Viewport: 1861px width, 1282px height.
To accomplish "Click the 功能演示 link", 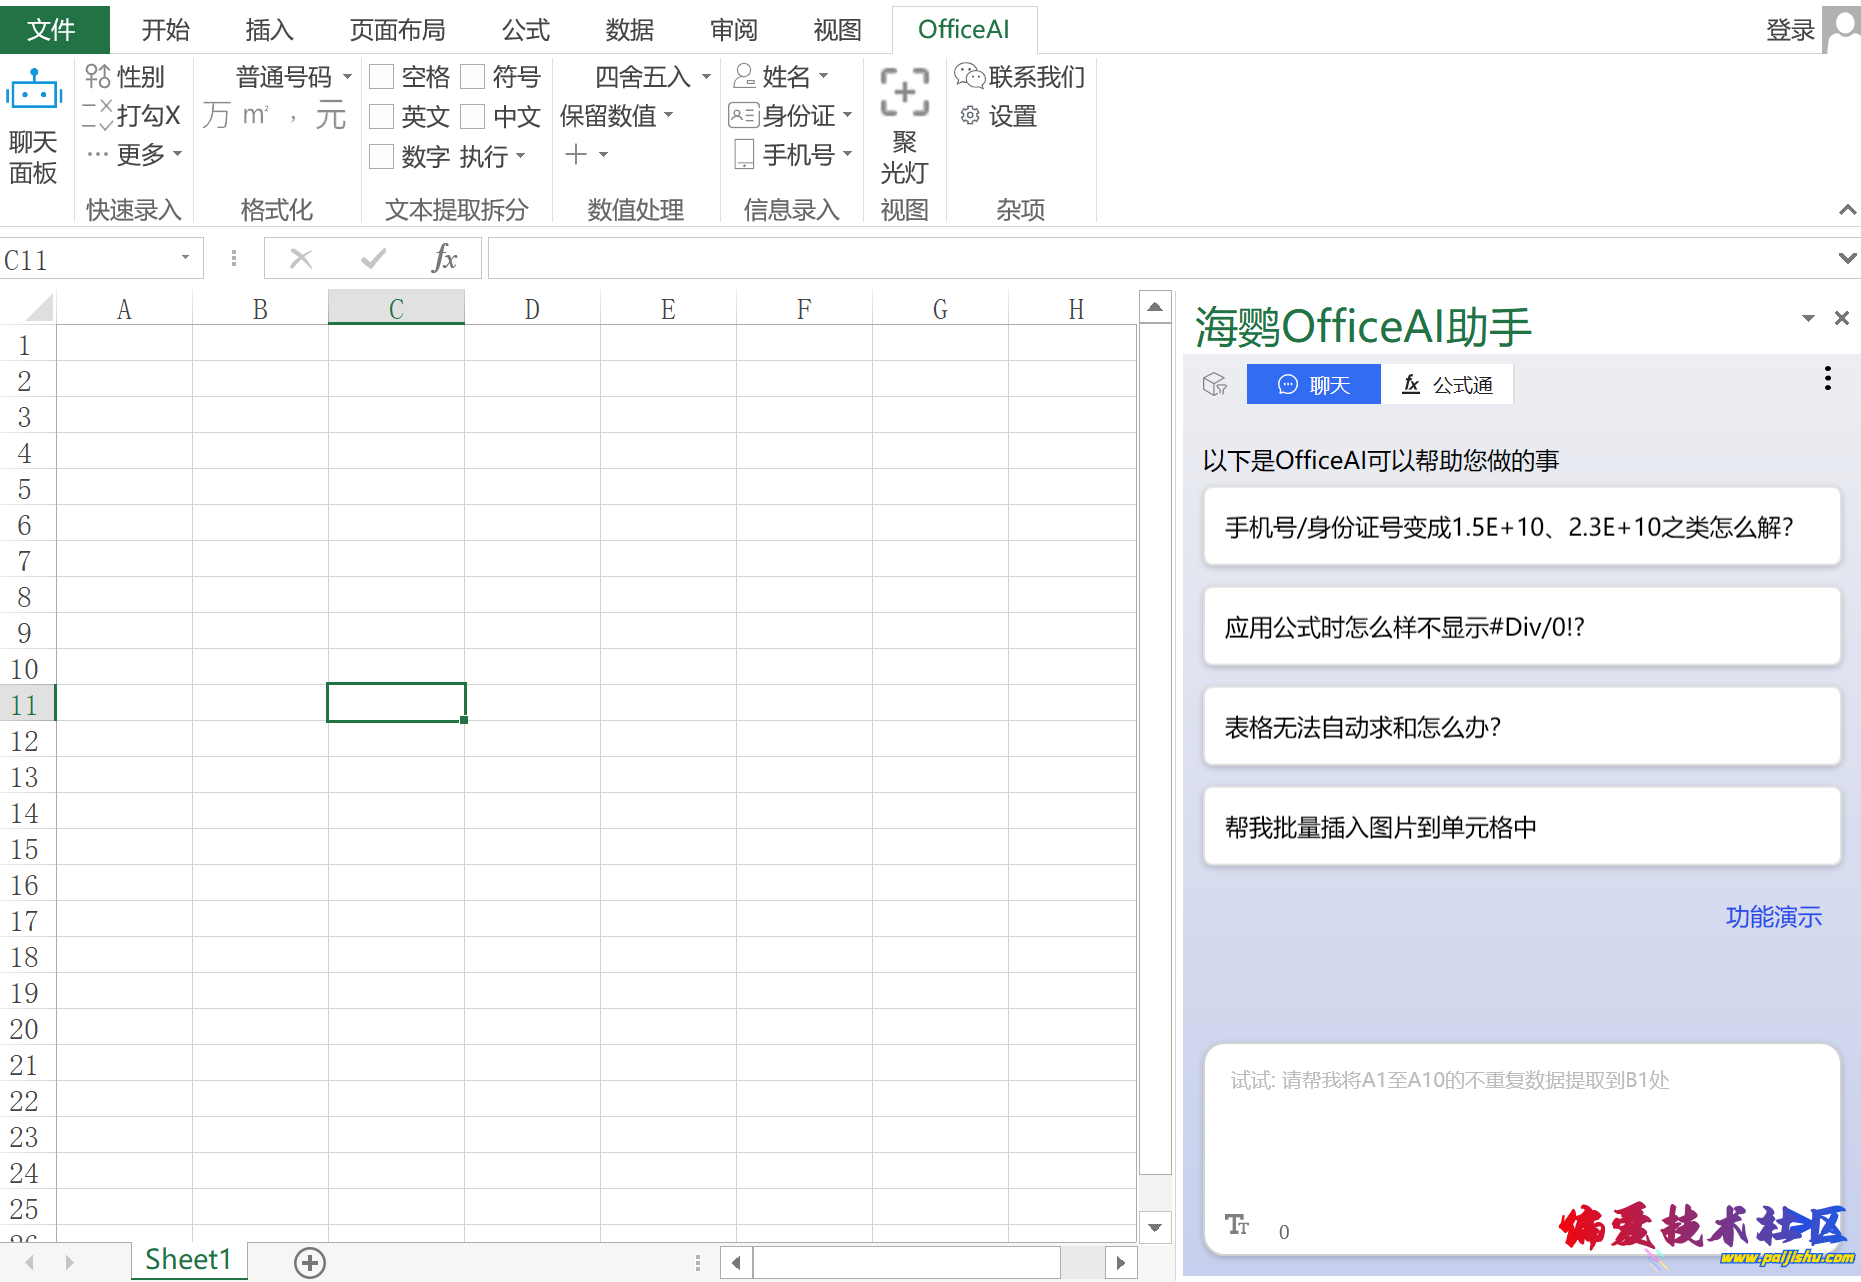I will click(1773, 917).
